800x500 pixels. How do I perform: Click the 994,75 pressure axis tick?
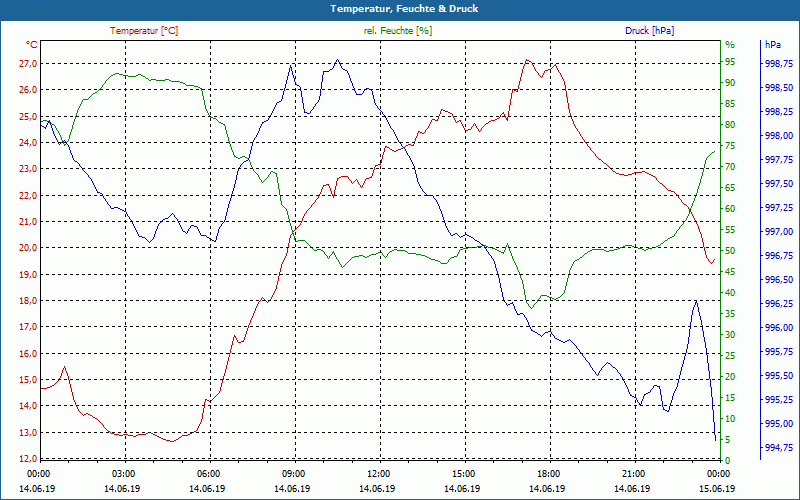(779, 447)
